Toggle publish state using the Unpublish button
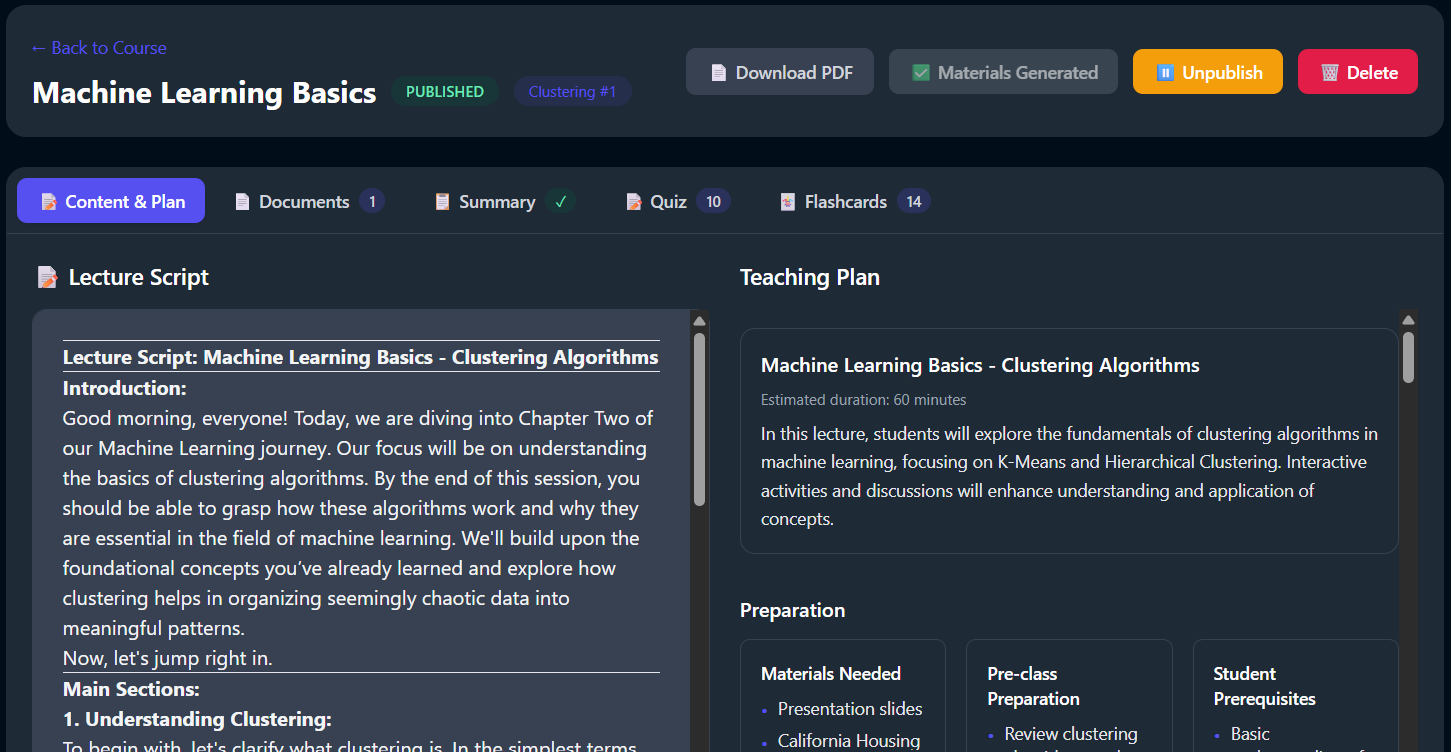 click(1208, 71)
